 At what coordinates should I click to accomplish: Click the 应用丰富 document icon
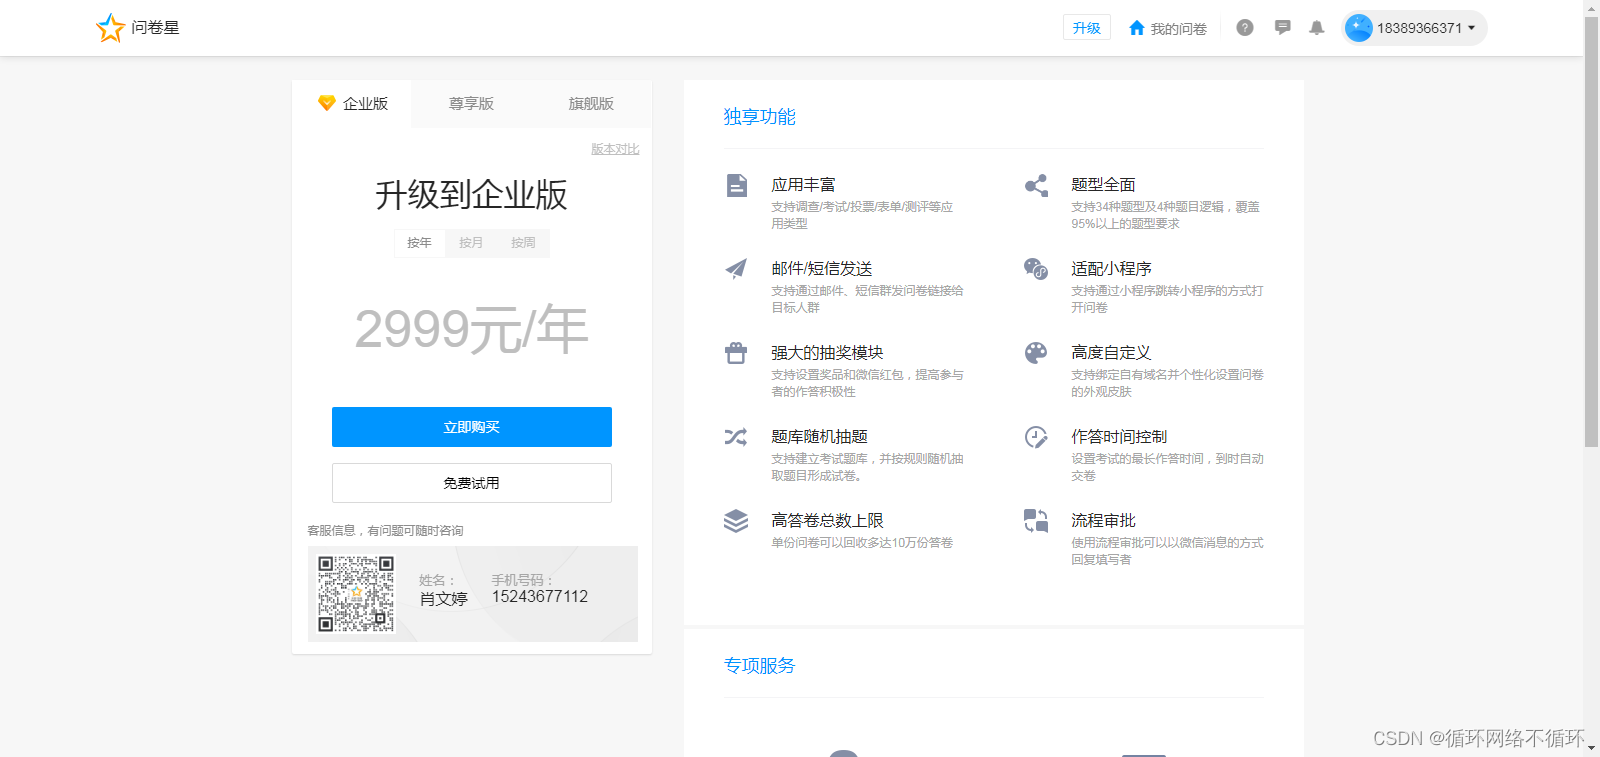point(737,185)
